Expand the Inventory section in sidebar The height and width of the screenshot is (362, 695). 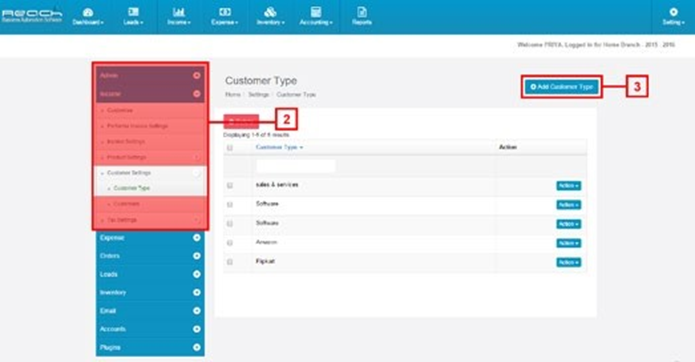click(x=150, y=292)
